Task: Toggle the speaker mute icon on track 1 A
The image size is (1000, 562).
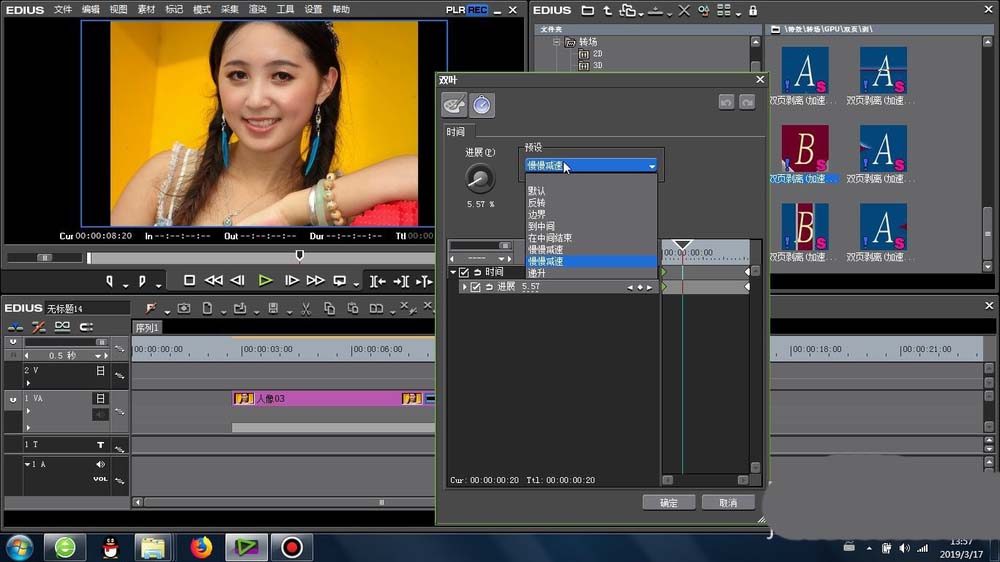Action: (x=100, y=464)
